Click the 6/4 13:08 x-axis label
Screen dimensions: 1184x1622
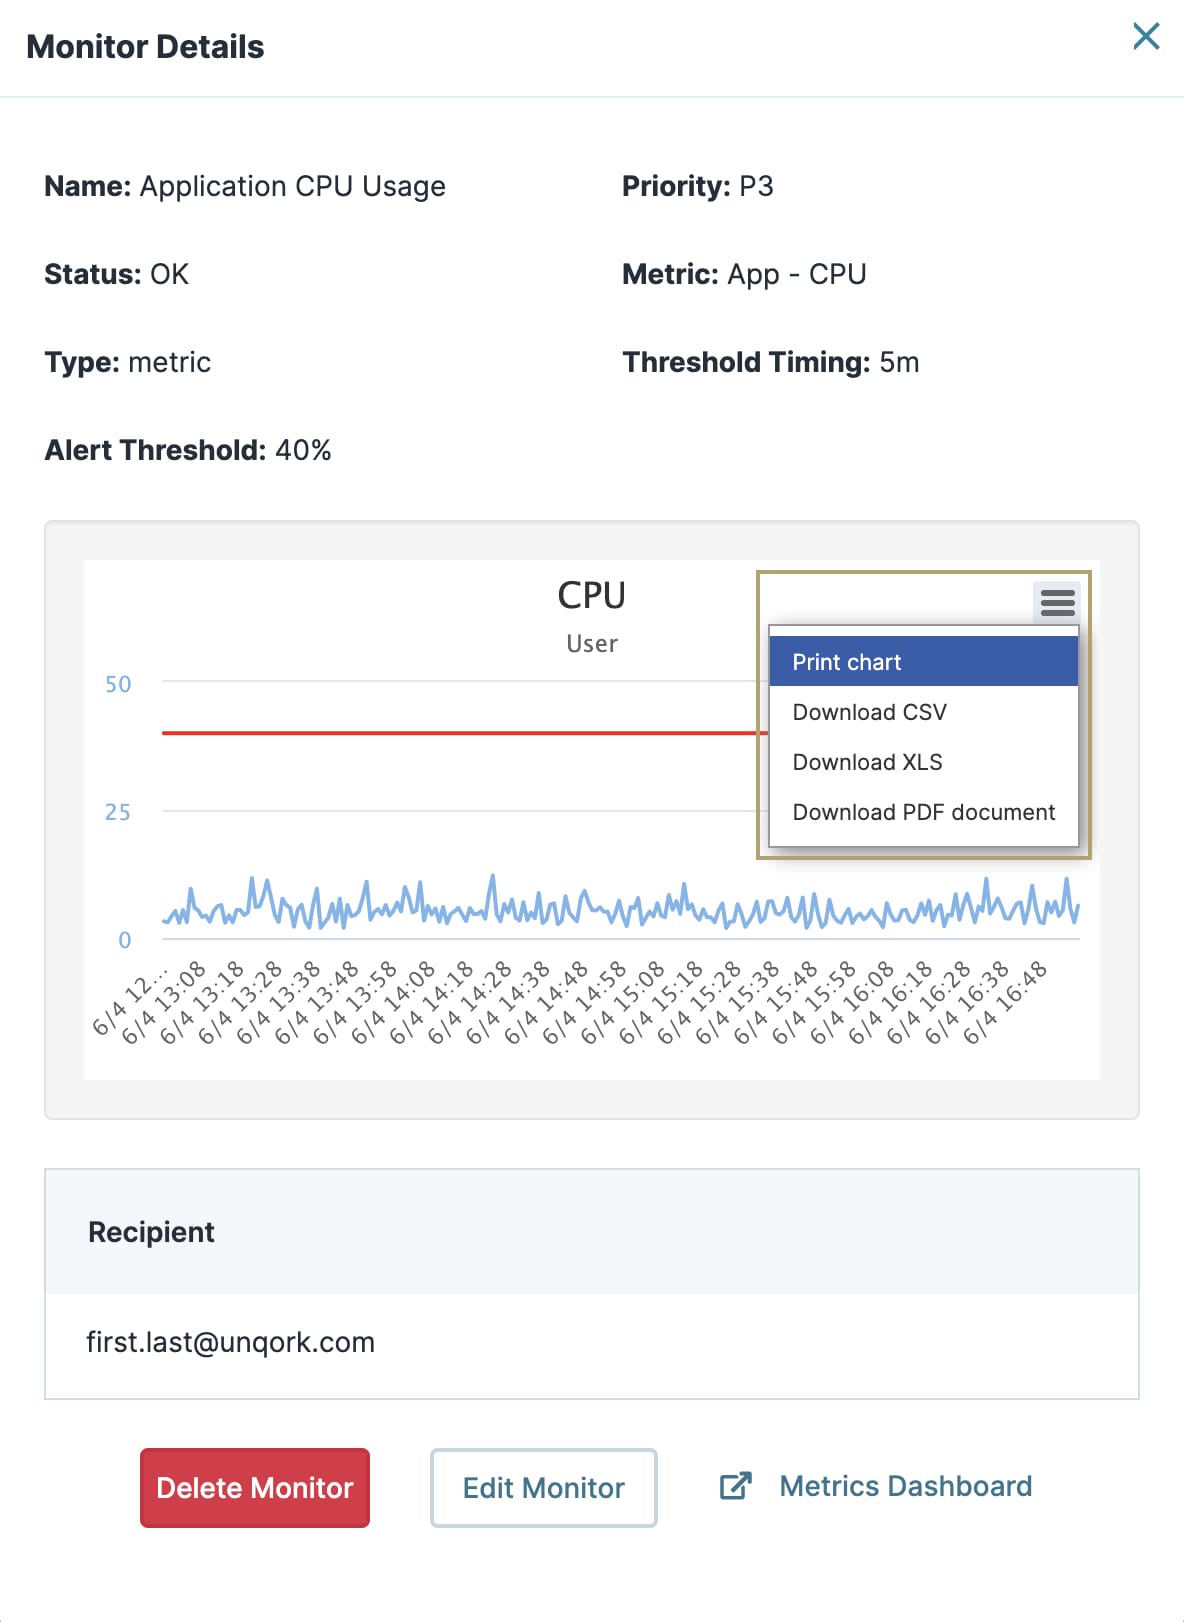click(x=164, y=1002)
